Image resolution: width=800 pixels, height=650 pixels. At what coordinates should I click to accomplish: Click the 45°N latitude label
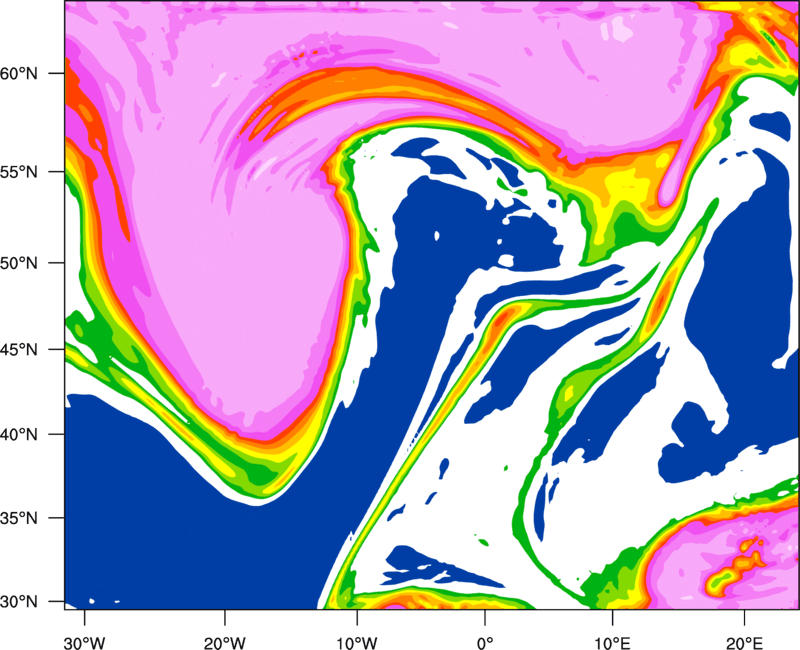point(19,349)
